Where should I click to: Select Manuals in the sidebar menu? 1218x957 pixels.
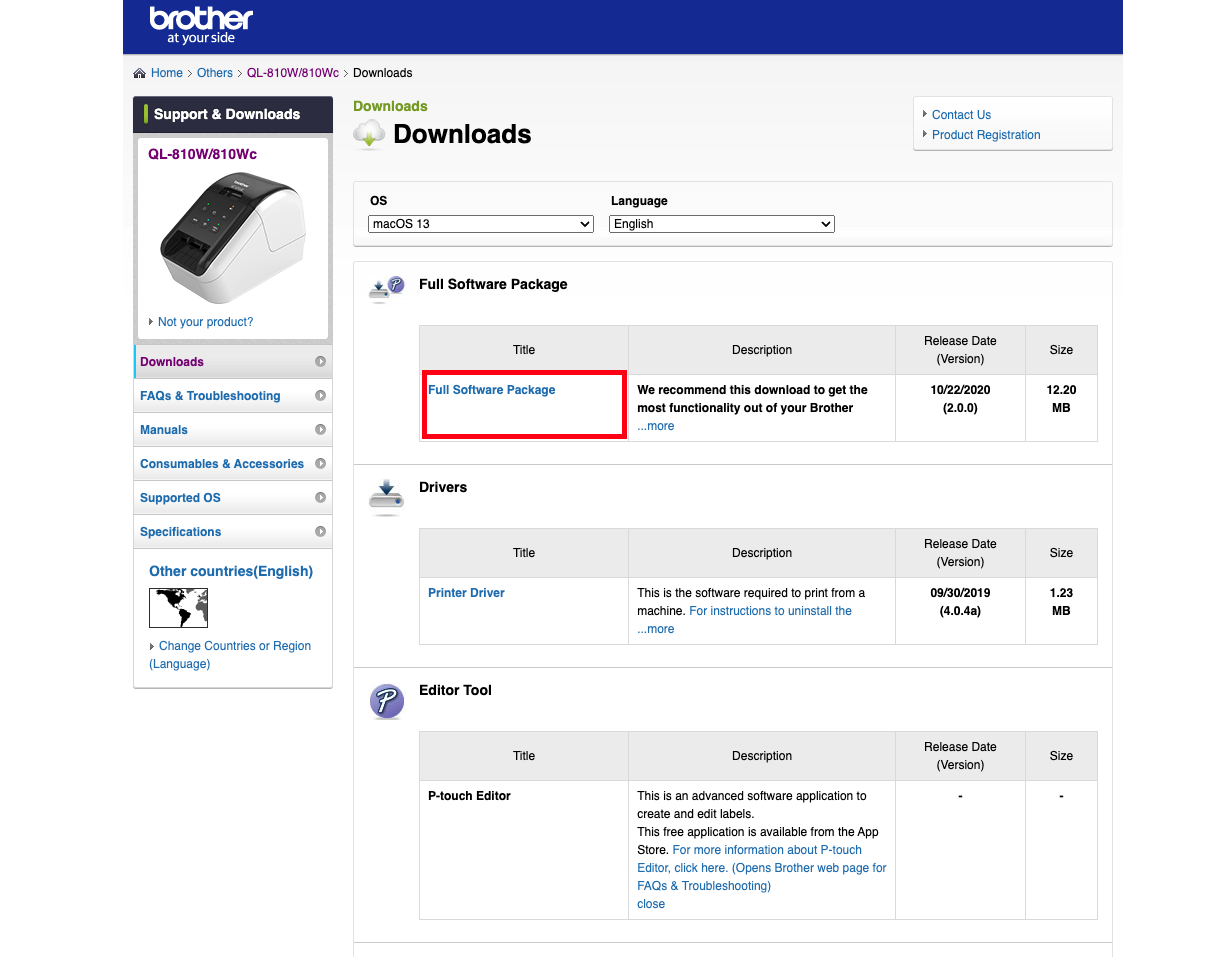164,430
